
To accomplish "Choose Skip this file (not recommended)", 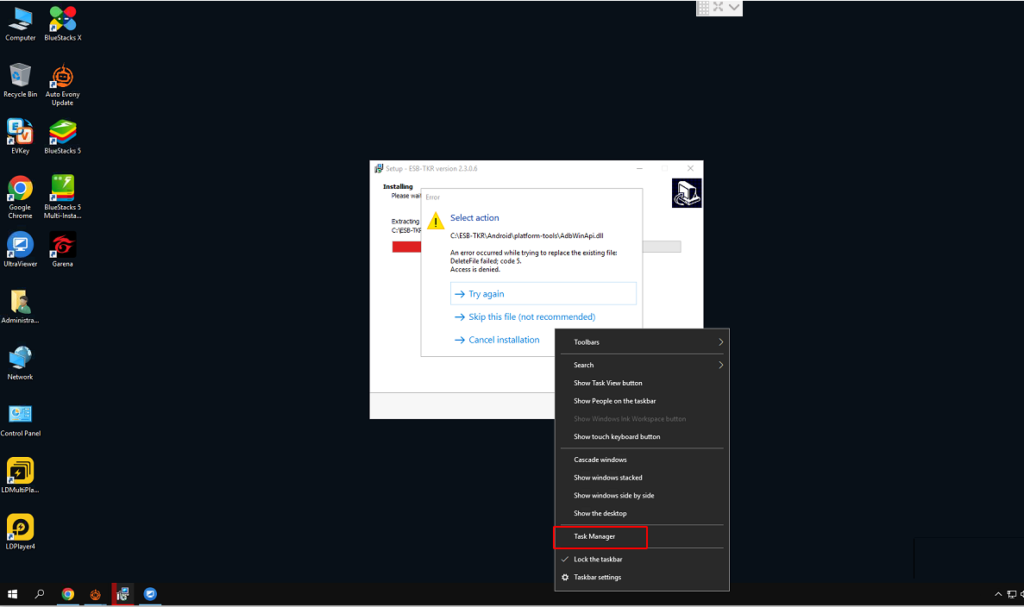I will [531, 317].
